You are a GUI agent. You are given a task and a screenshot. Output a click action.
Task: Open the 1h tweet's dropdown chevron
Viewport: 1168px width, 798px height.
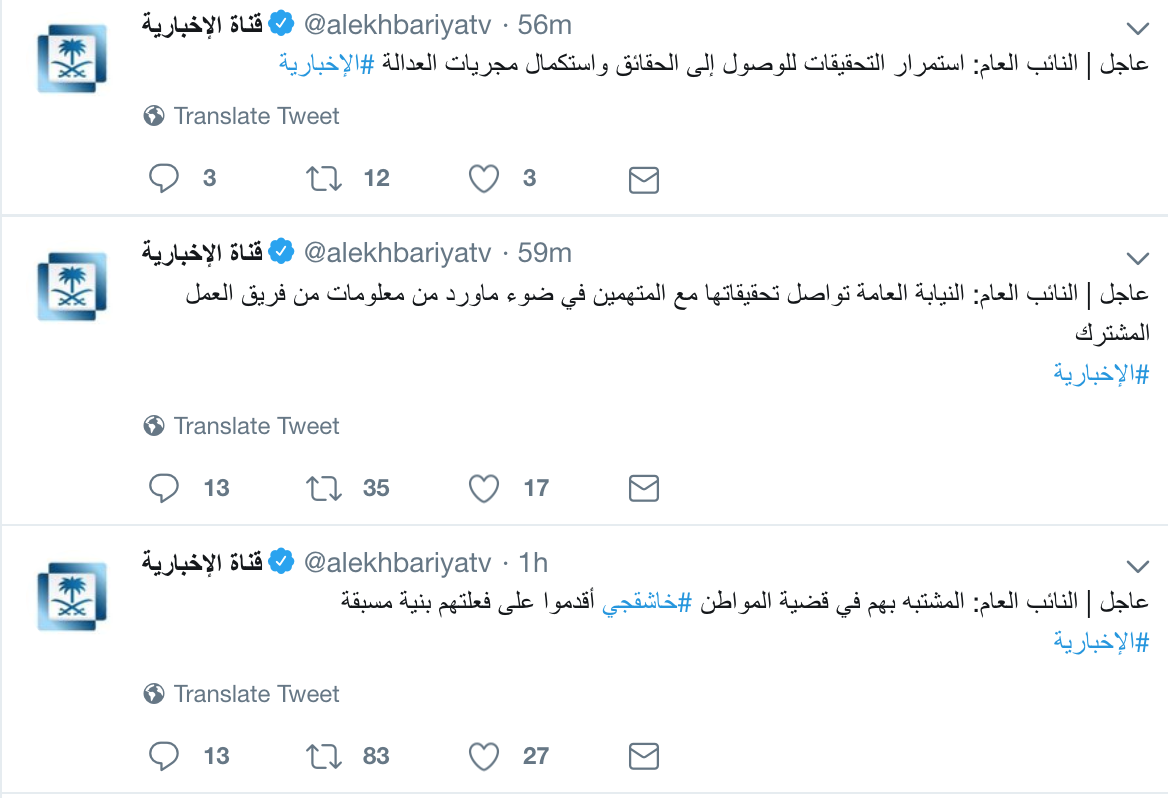(1137, 566)
